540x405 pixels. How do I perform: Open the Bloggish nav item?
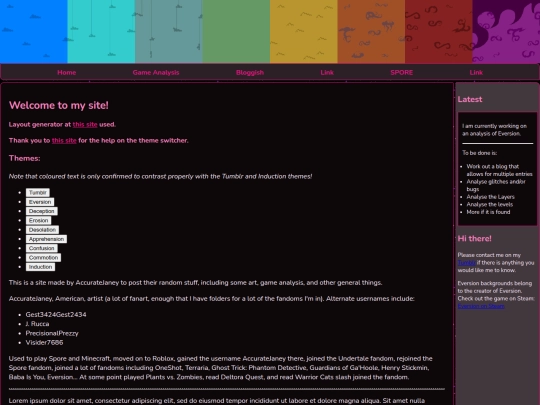click(250, 72)
